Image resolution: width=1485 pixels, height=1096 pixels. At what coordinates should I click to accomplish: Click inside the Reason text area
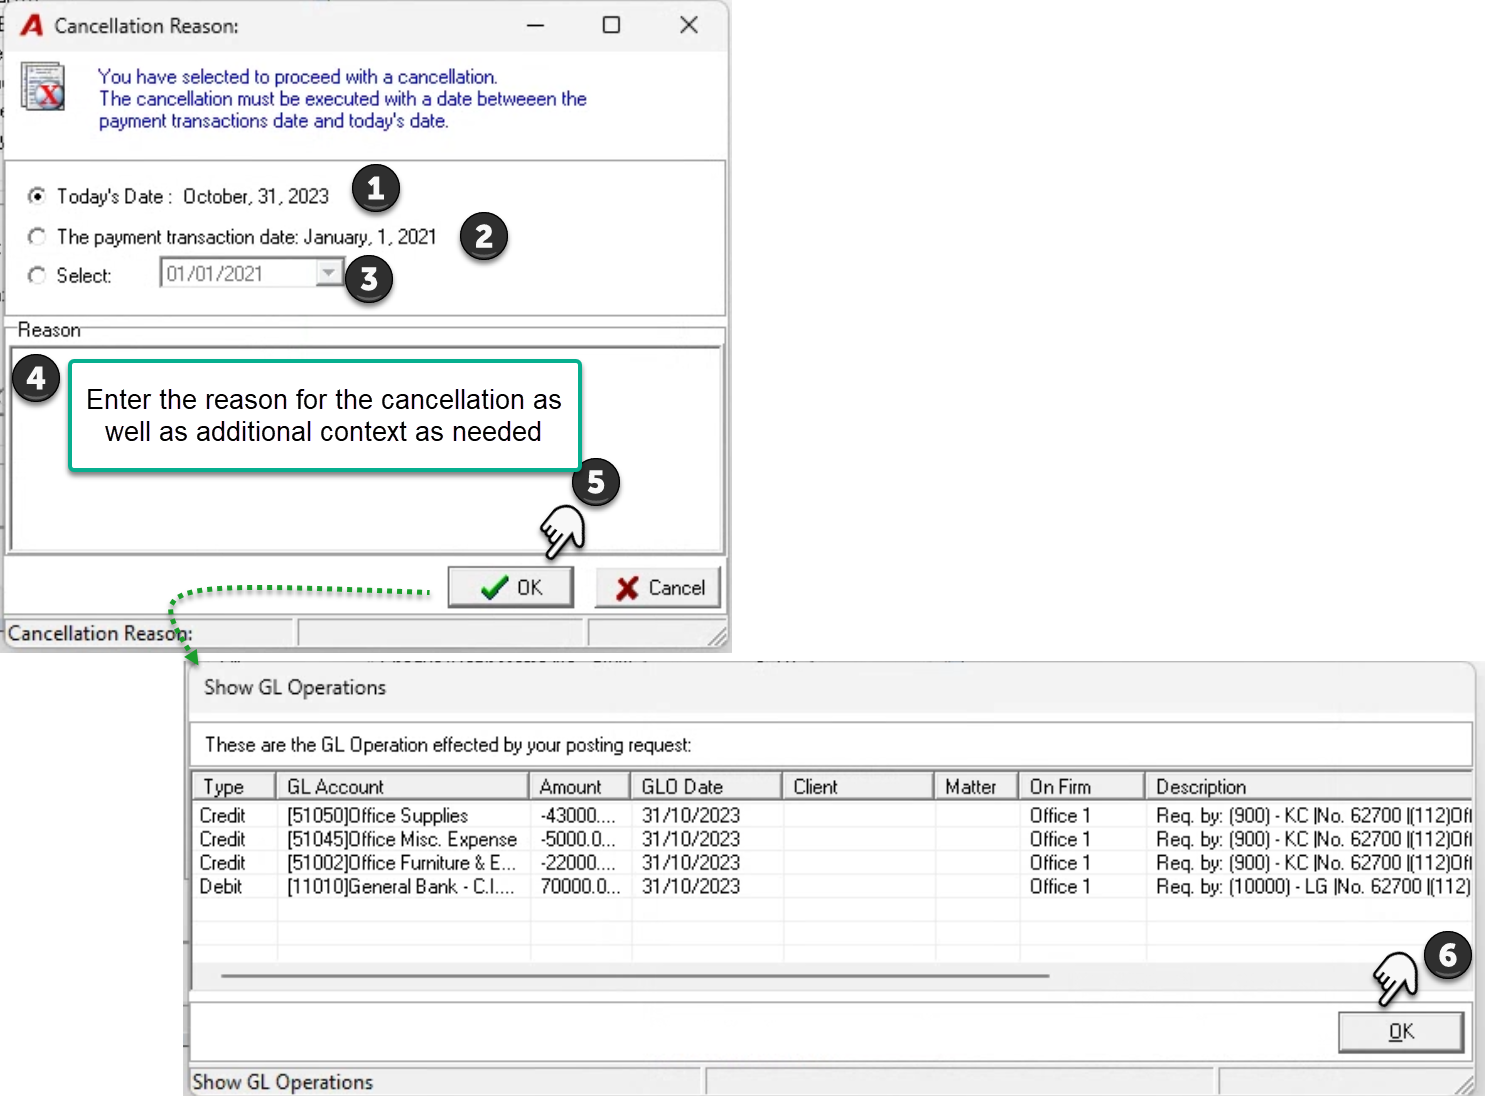tap(366, 450)
